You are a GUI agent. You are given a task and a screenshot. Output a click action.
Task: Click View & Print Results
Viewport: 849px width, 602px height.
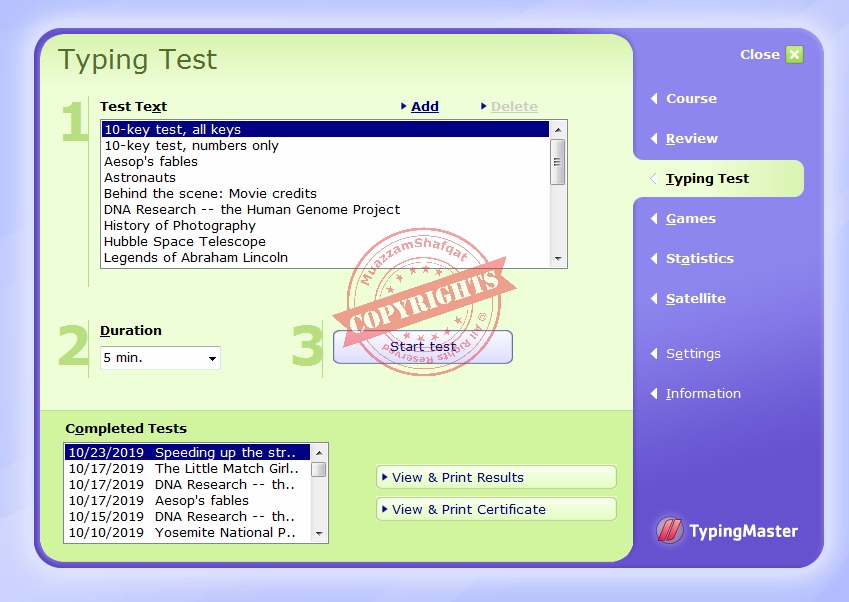pos(496,477)
